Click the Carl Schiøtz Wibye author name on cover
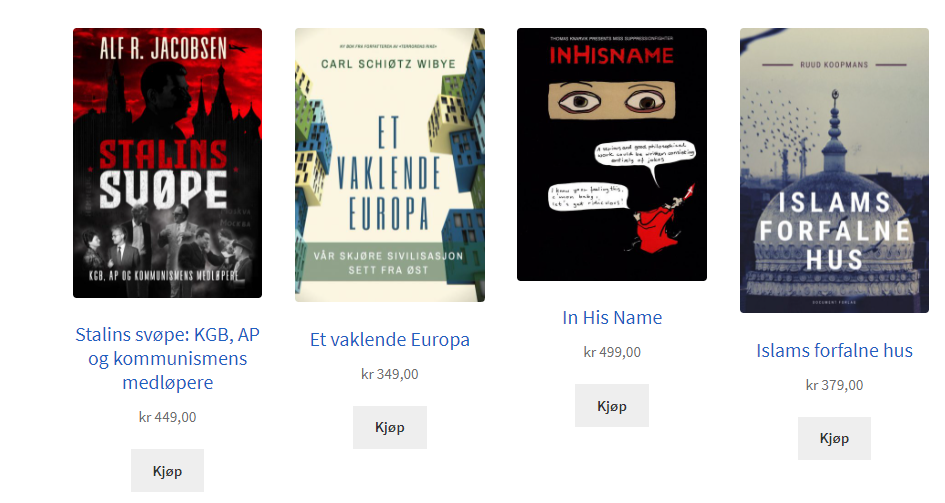This screenshot has height=503, width=945. pyautogui.click(x=388, y=64)
